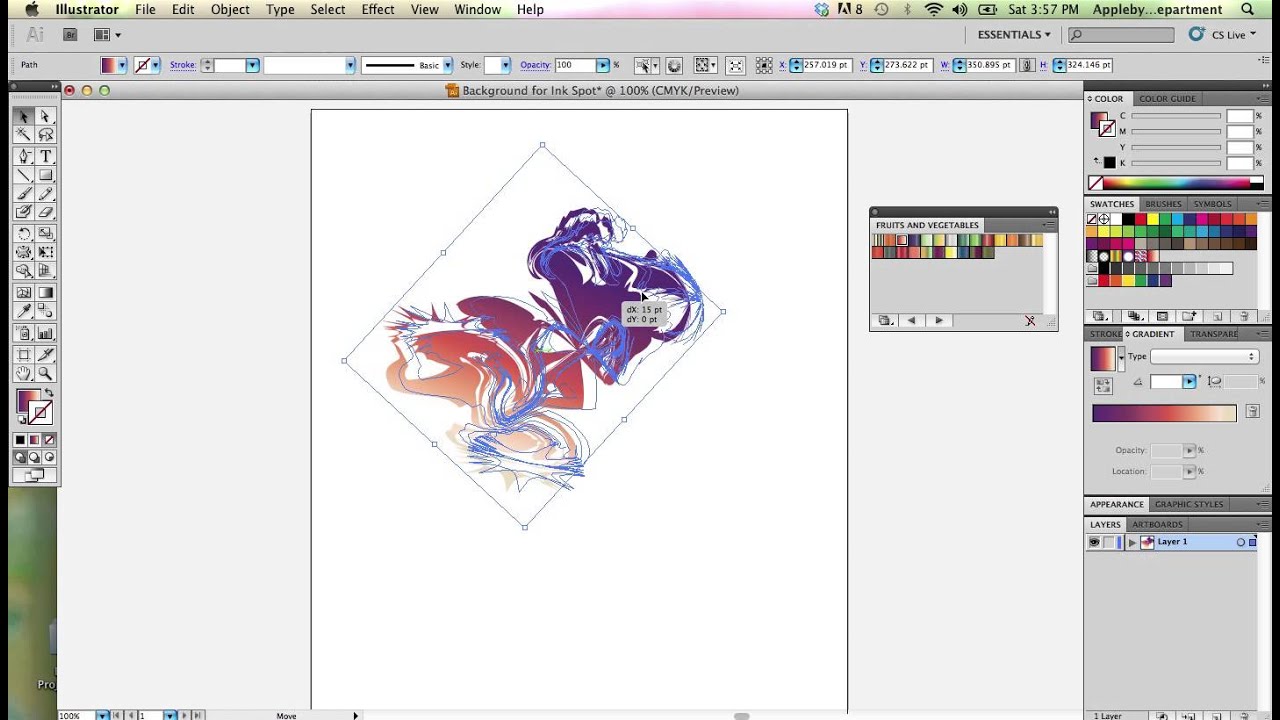Select the Zoom magnifier tool

tap(45, 373)
